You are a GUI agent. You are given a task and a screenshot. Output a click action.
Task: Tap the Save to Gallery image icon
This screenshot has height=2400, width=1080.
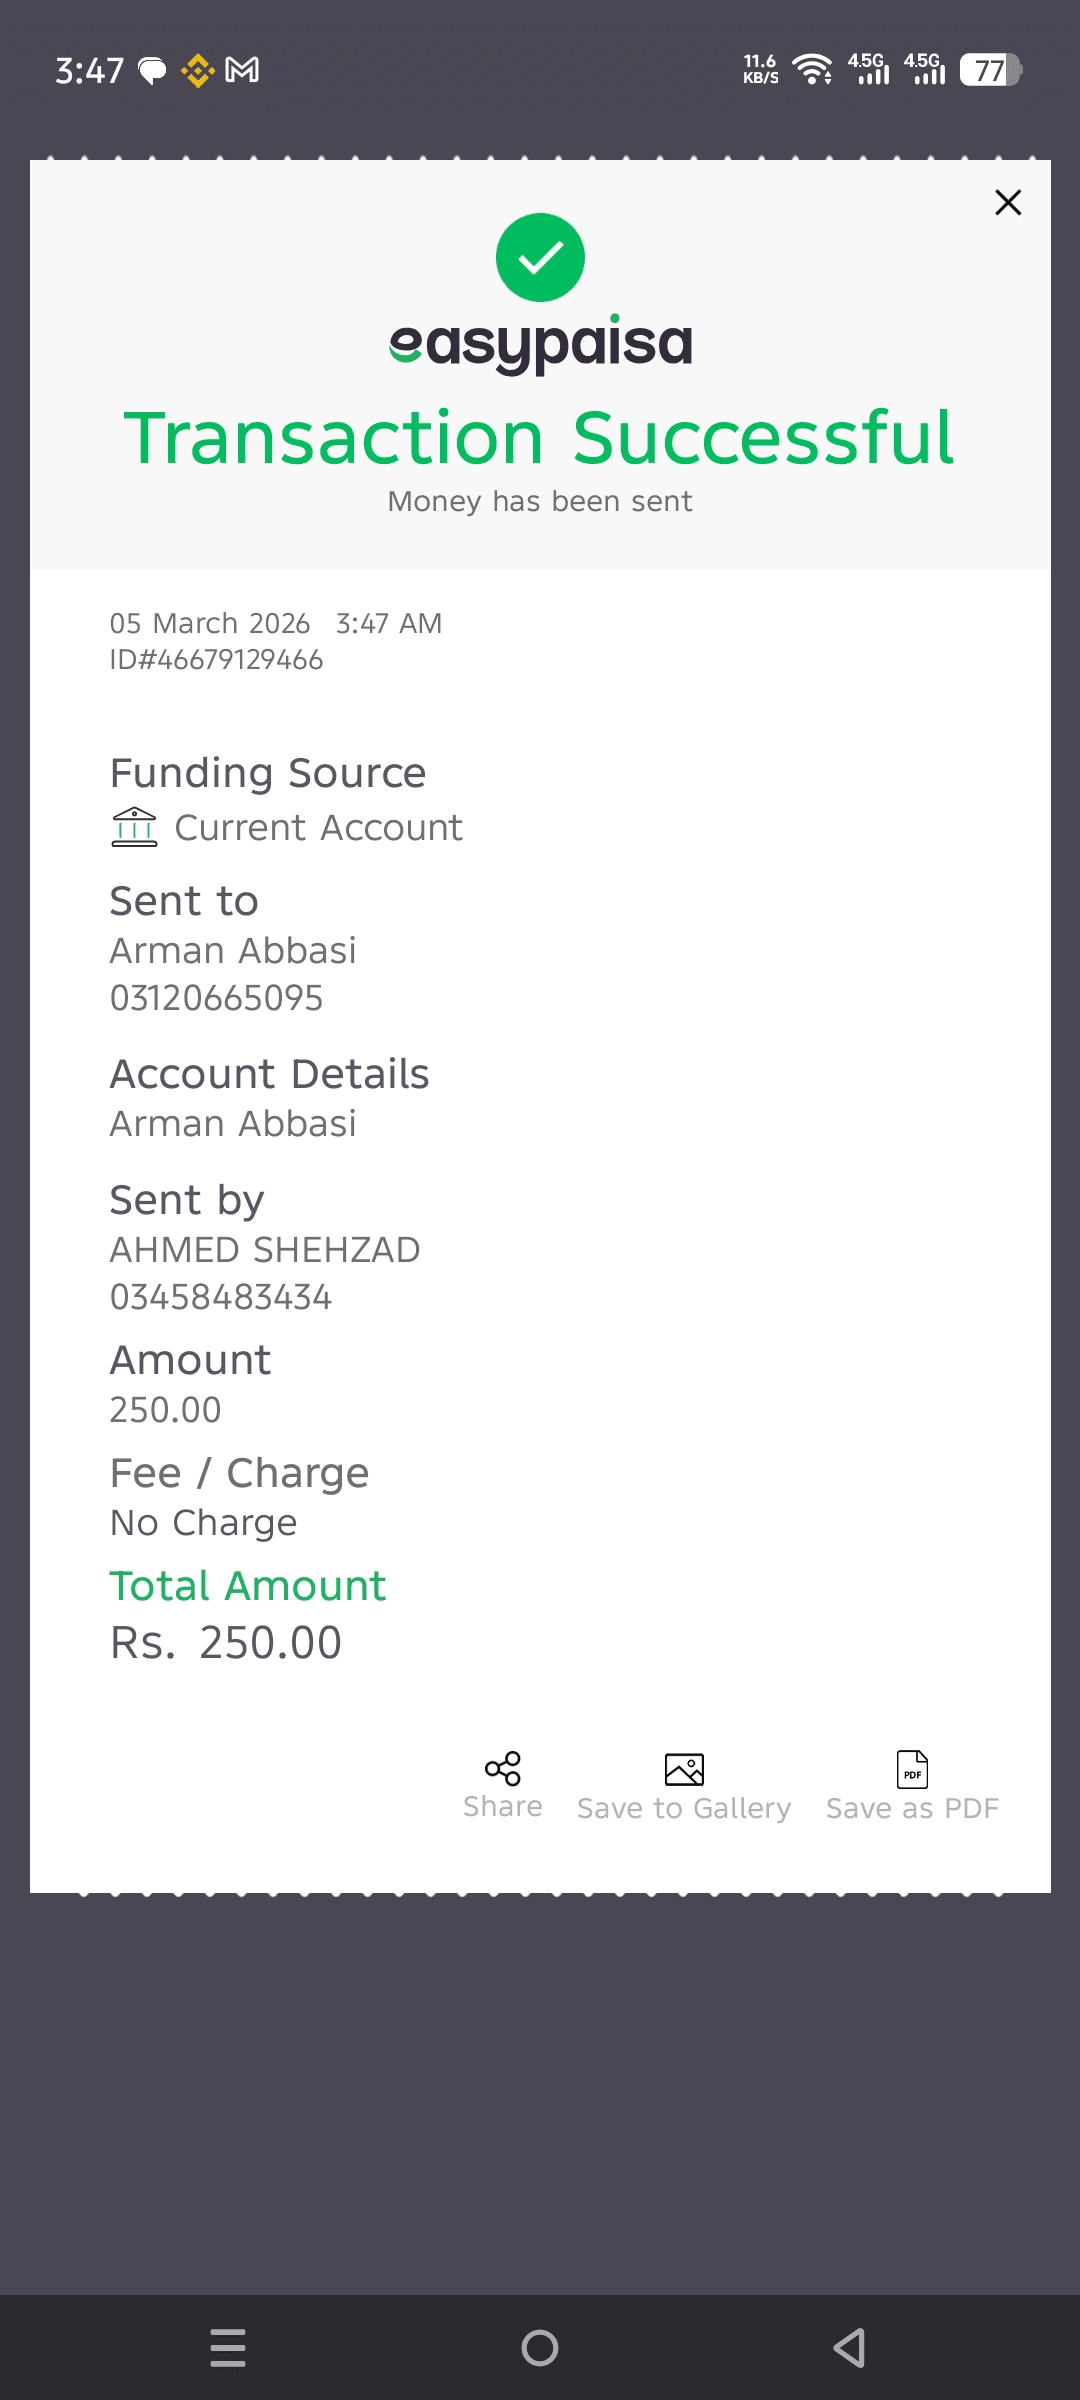coord(684,1769)
